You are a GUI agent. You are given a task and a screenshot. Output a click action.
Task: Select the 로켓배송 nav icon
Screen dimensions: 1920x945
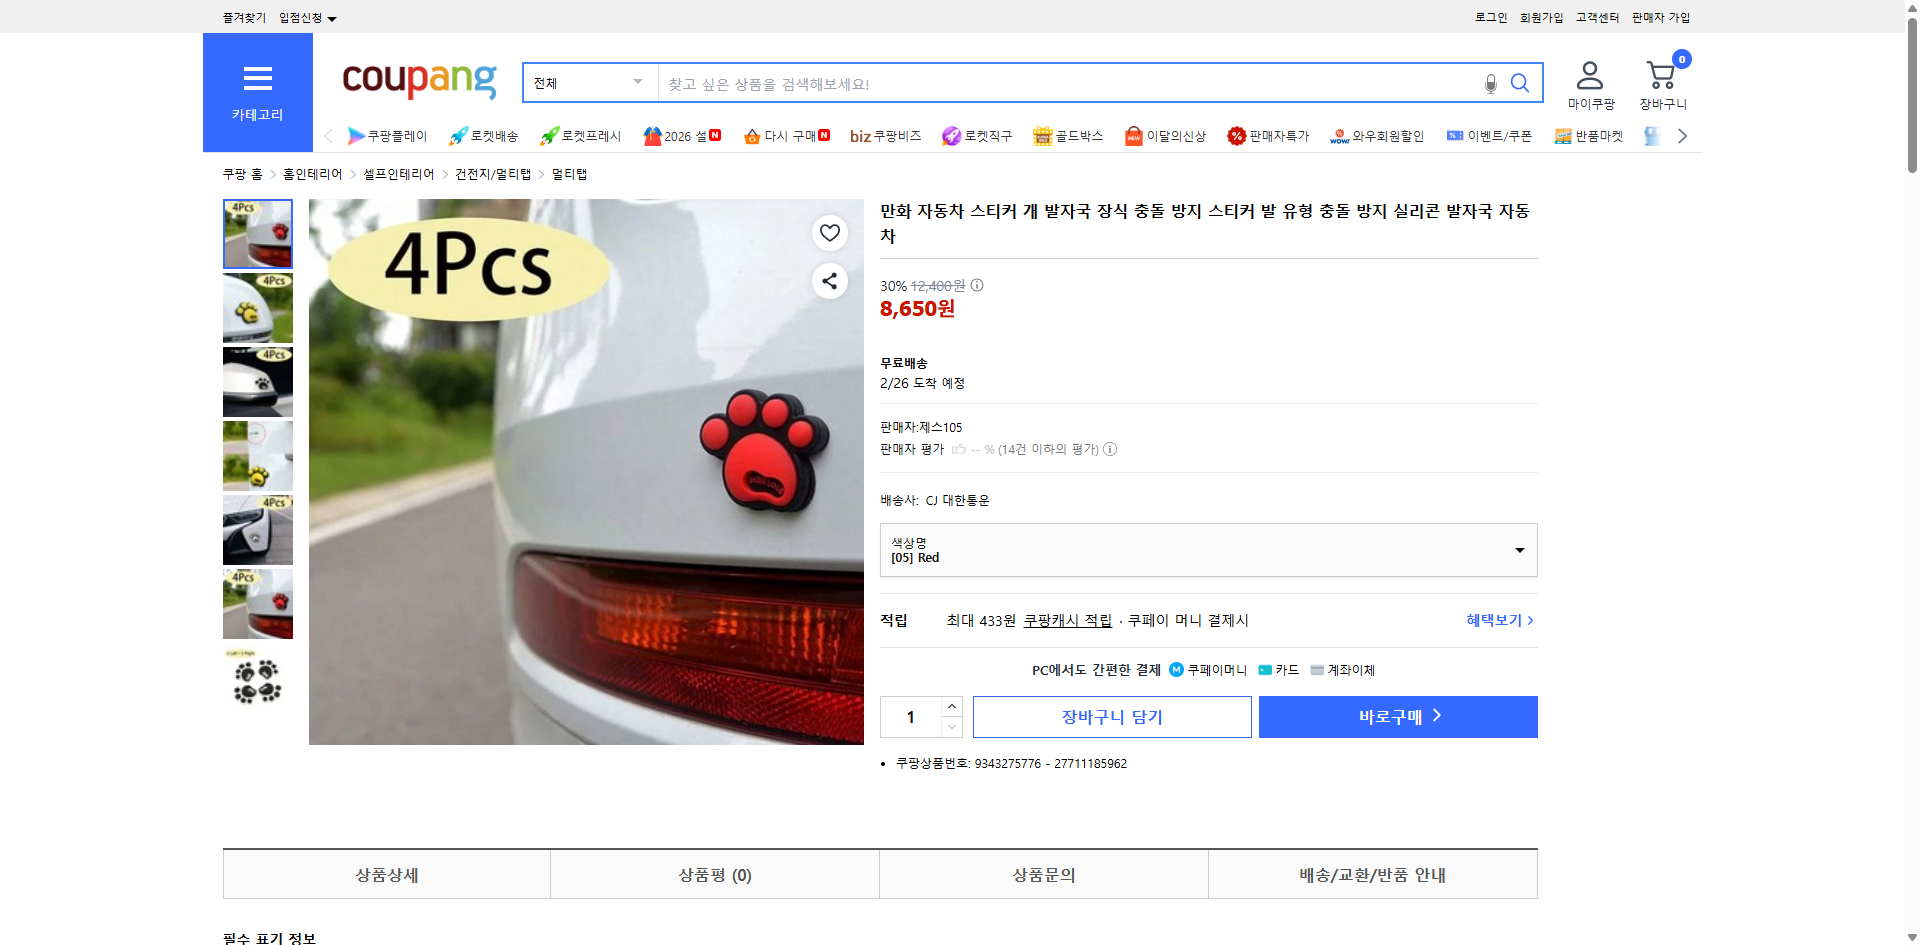(x=483, y=135)
